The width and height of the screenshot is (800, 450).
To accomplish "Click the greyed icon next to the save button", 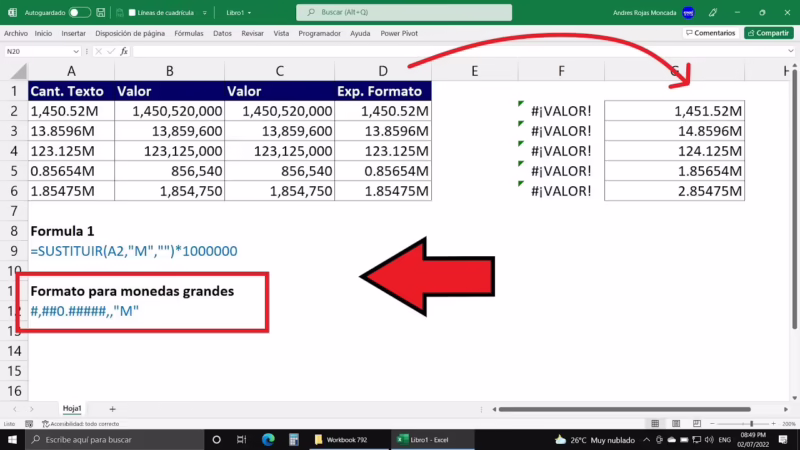I will pos(119,12).
